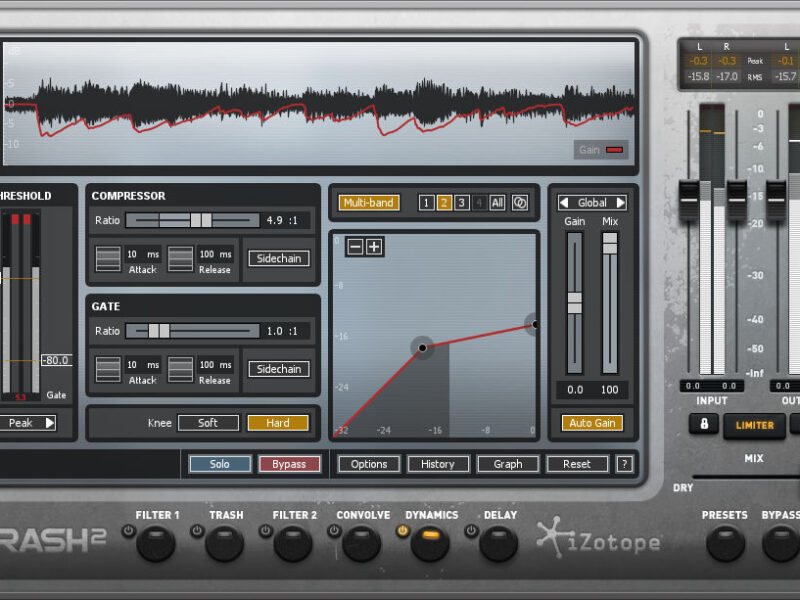Zoom in the dynamics curve with plus icon
800x600 pixels.
click(x=374, y=247)
